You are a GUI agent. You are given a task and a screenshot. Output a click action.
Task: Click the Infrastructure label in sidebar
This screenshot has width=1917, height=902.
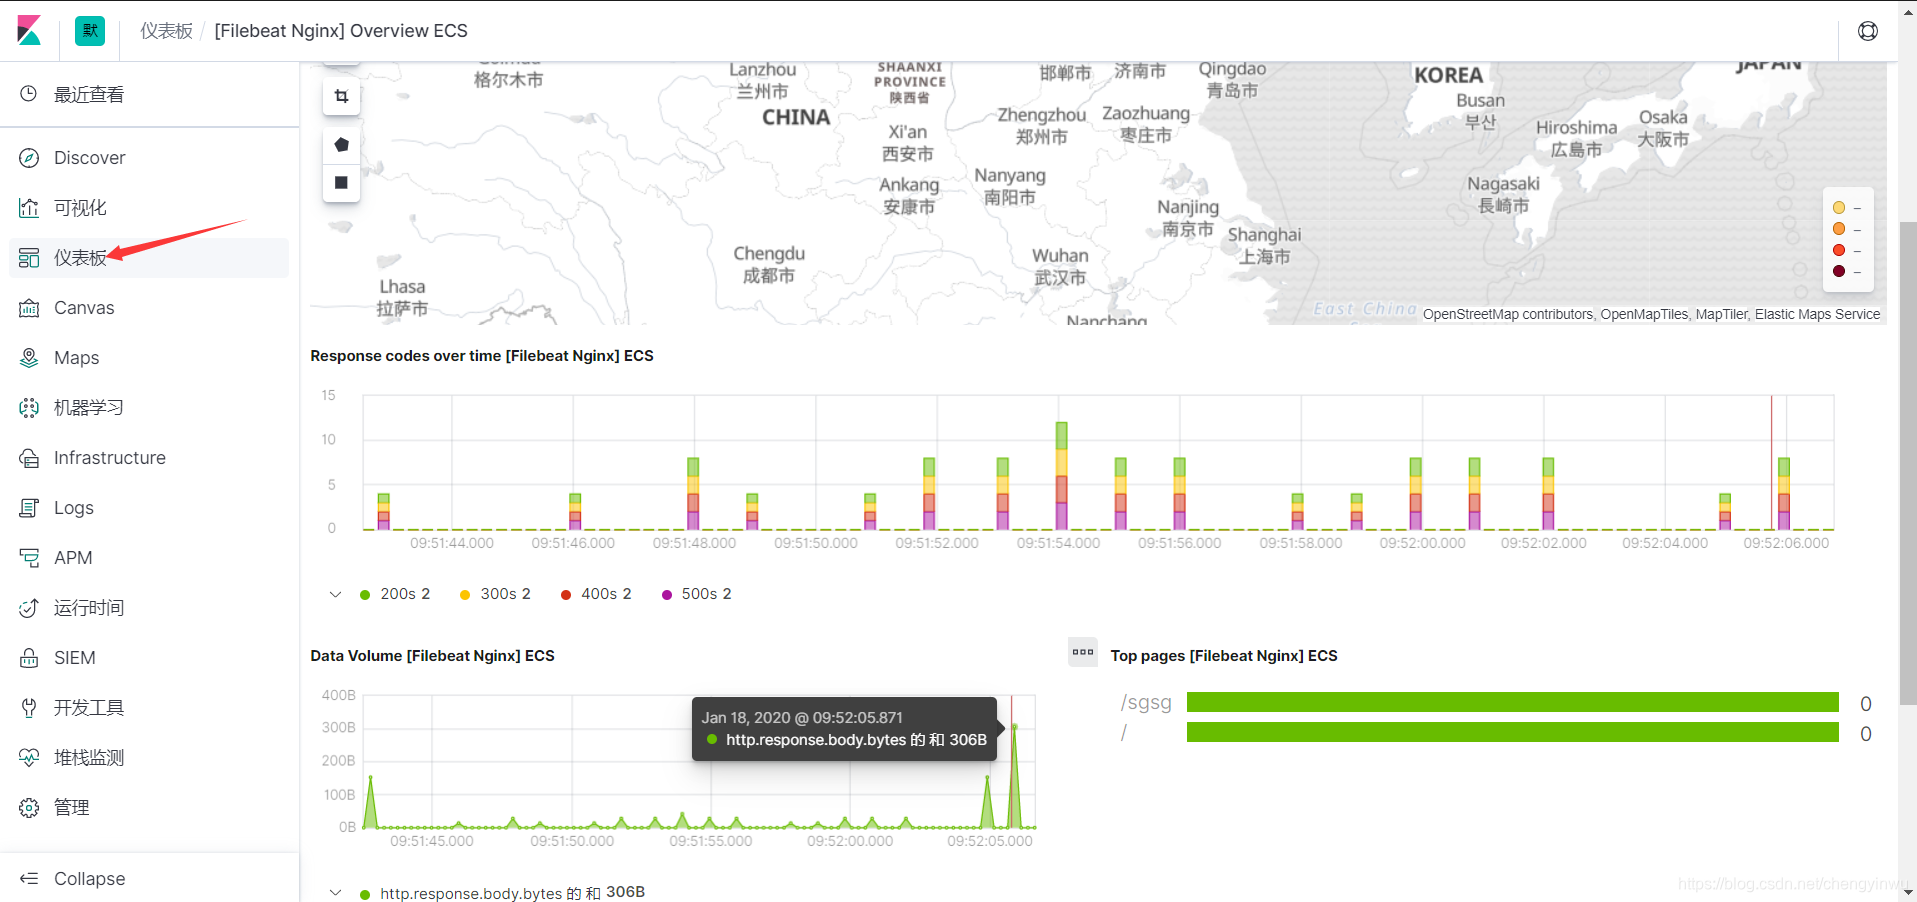(110, 458)
